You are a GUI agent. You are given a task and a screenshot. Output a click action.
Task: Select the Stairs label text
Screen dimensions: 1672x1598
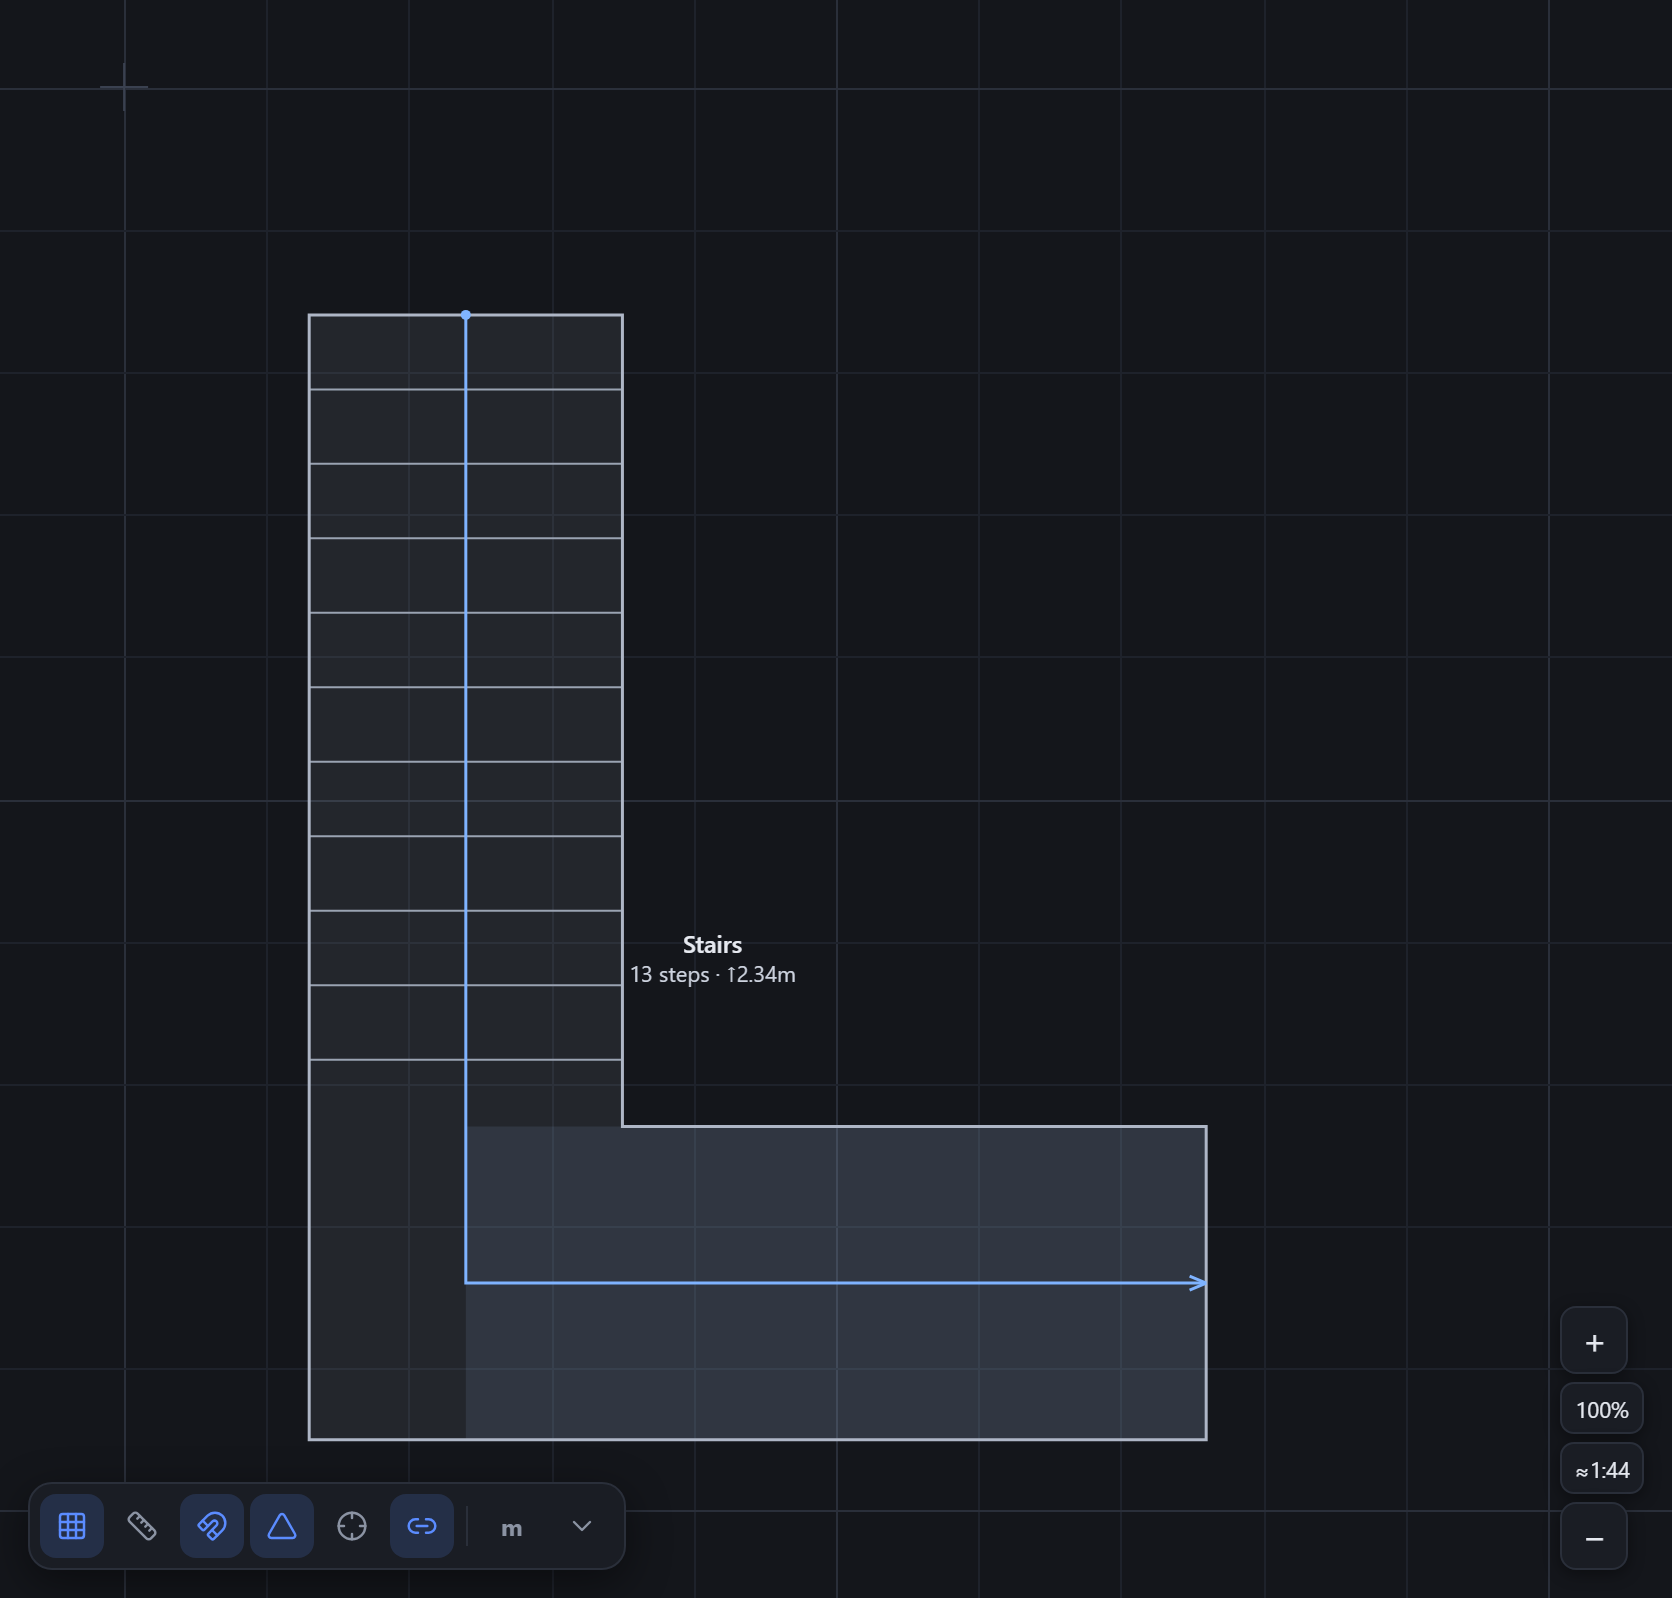click(x=712, y=945)
